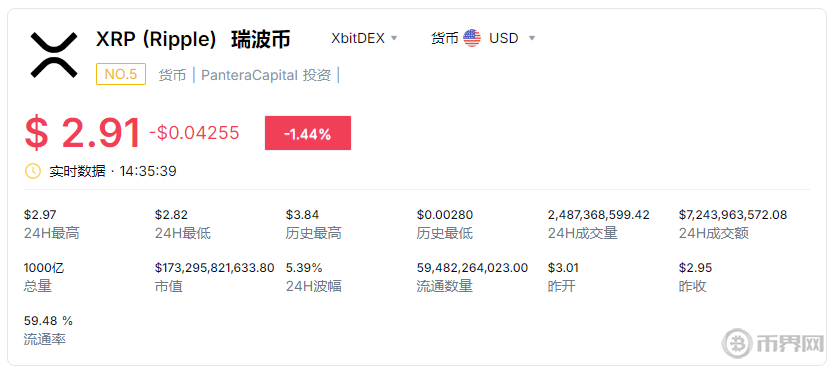Click the 24H成交额 figure
Screen dimensions: 835x371
coord(733,215)
